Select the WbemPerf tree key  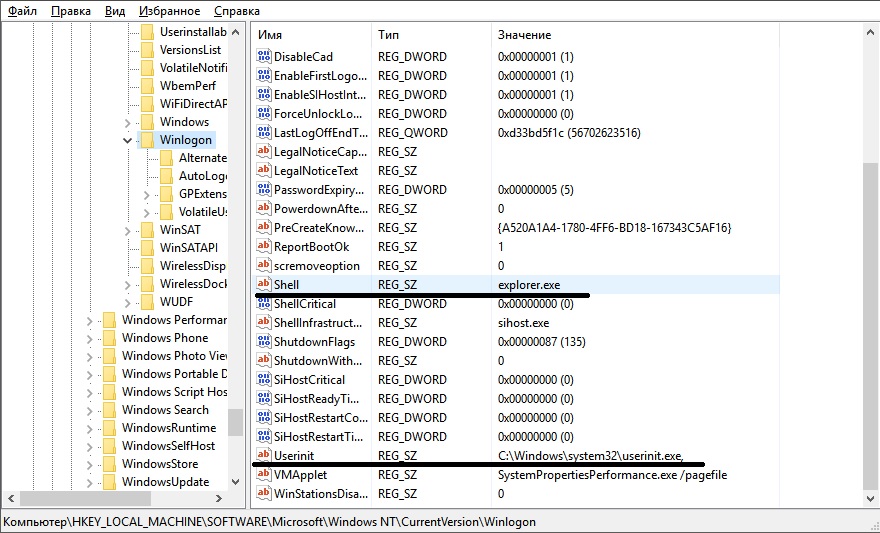coord(187,85)
